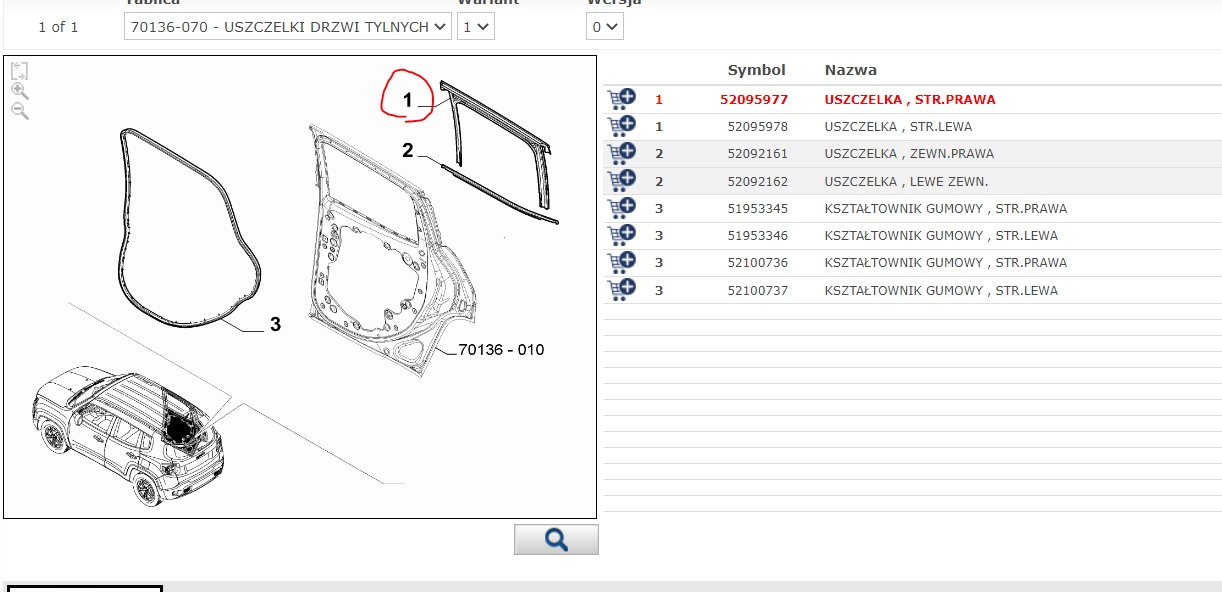Open the 70136 - 010 diagram reference
Screen dimensions: 1222x592
(501, 350)
